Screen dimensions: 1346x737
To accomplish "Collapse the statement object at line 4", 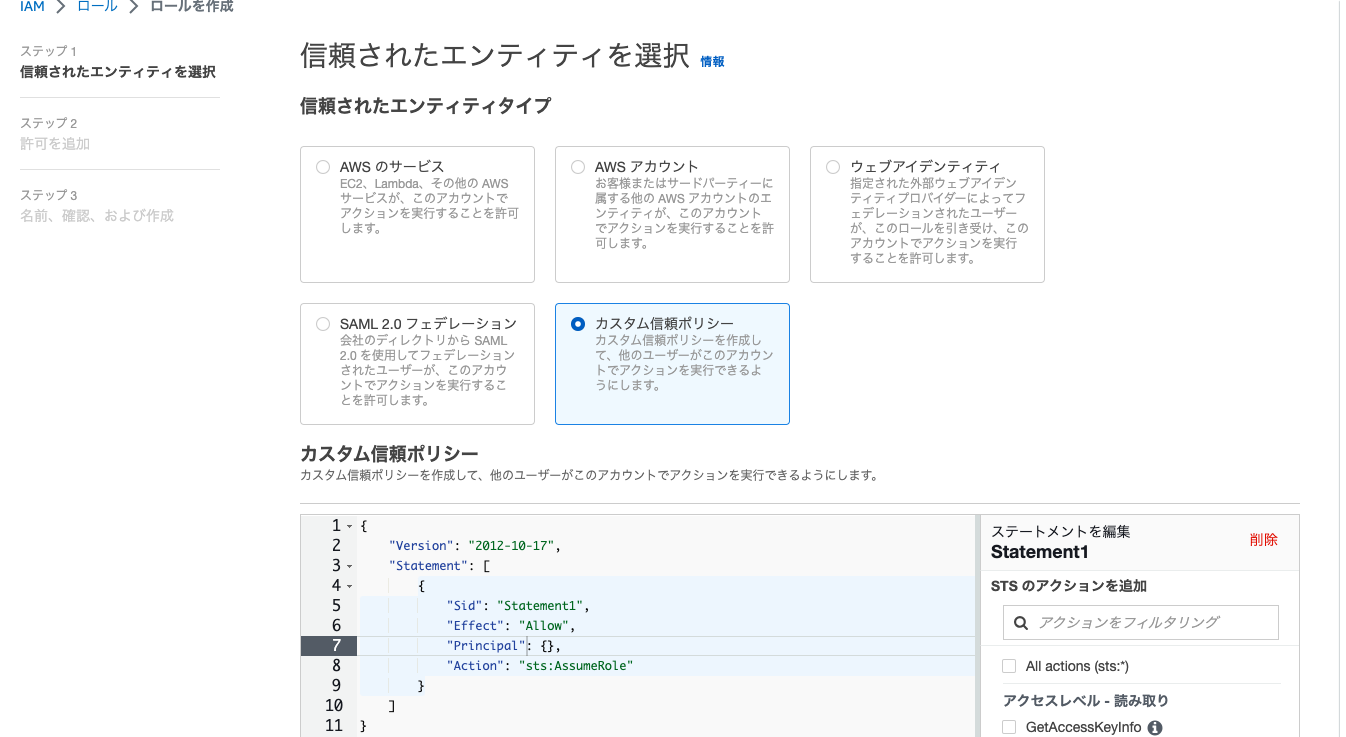I will pyautogui.click(x=348, y=585).
